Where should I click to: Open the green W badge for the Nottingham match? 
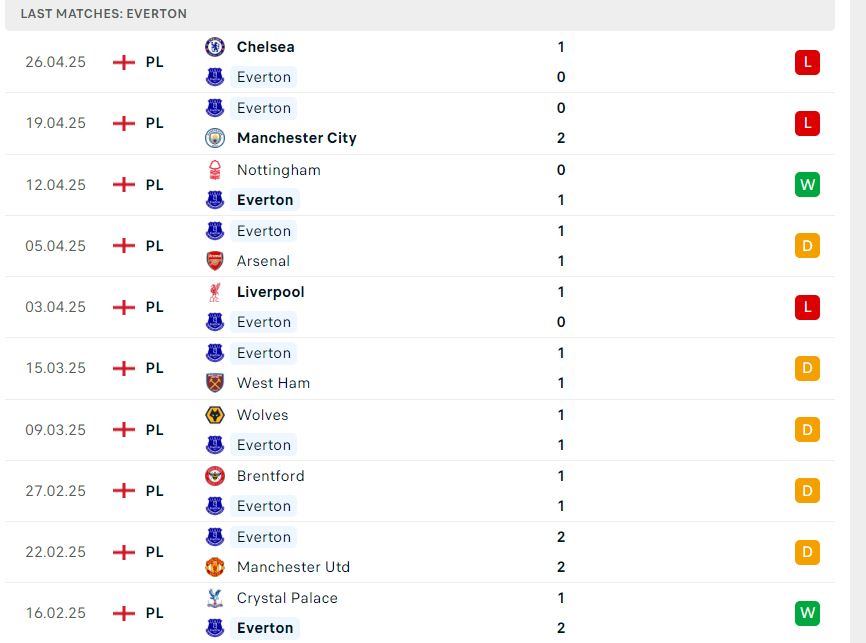pos(807,185)
